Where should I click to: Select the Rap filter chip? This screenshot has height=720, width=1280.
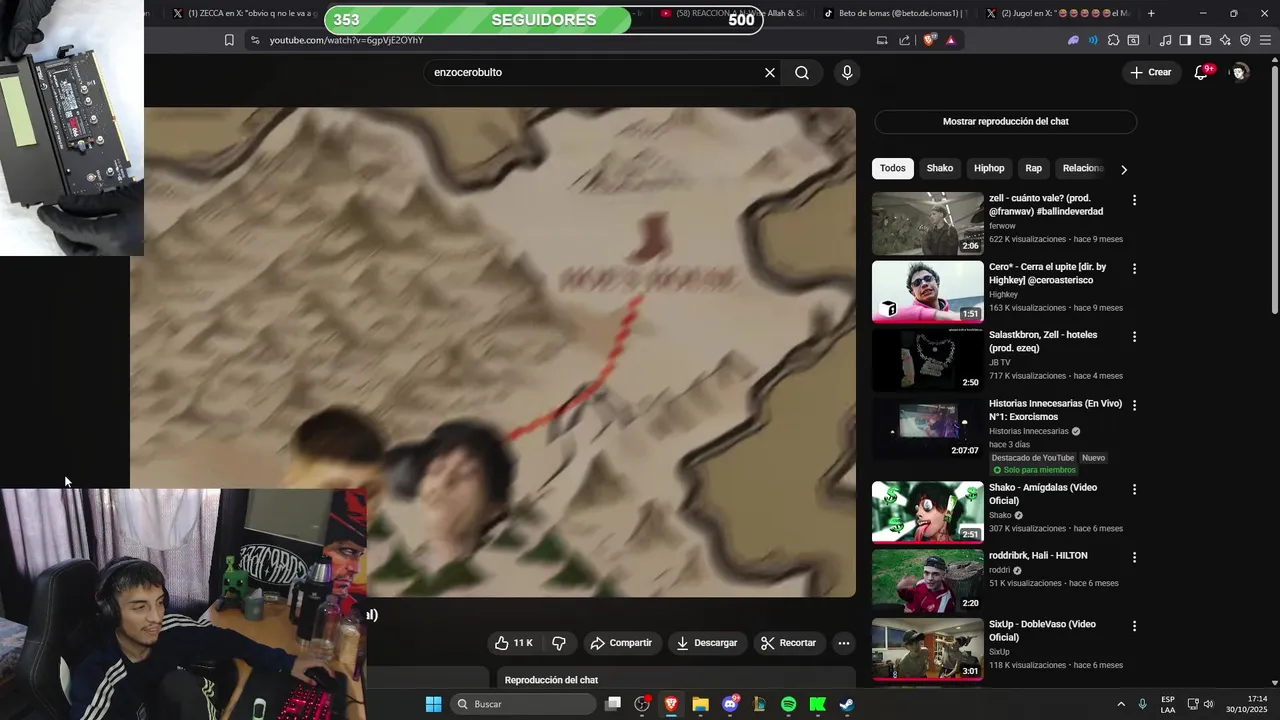click(x=1034, y=168)
